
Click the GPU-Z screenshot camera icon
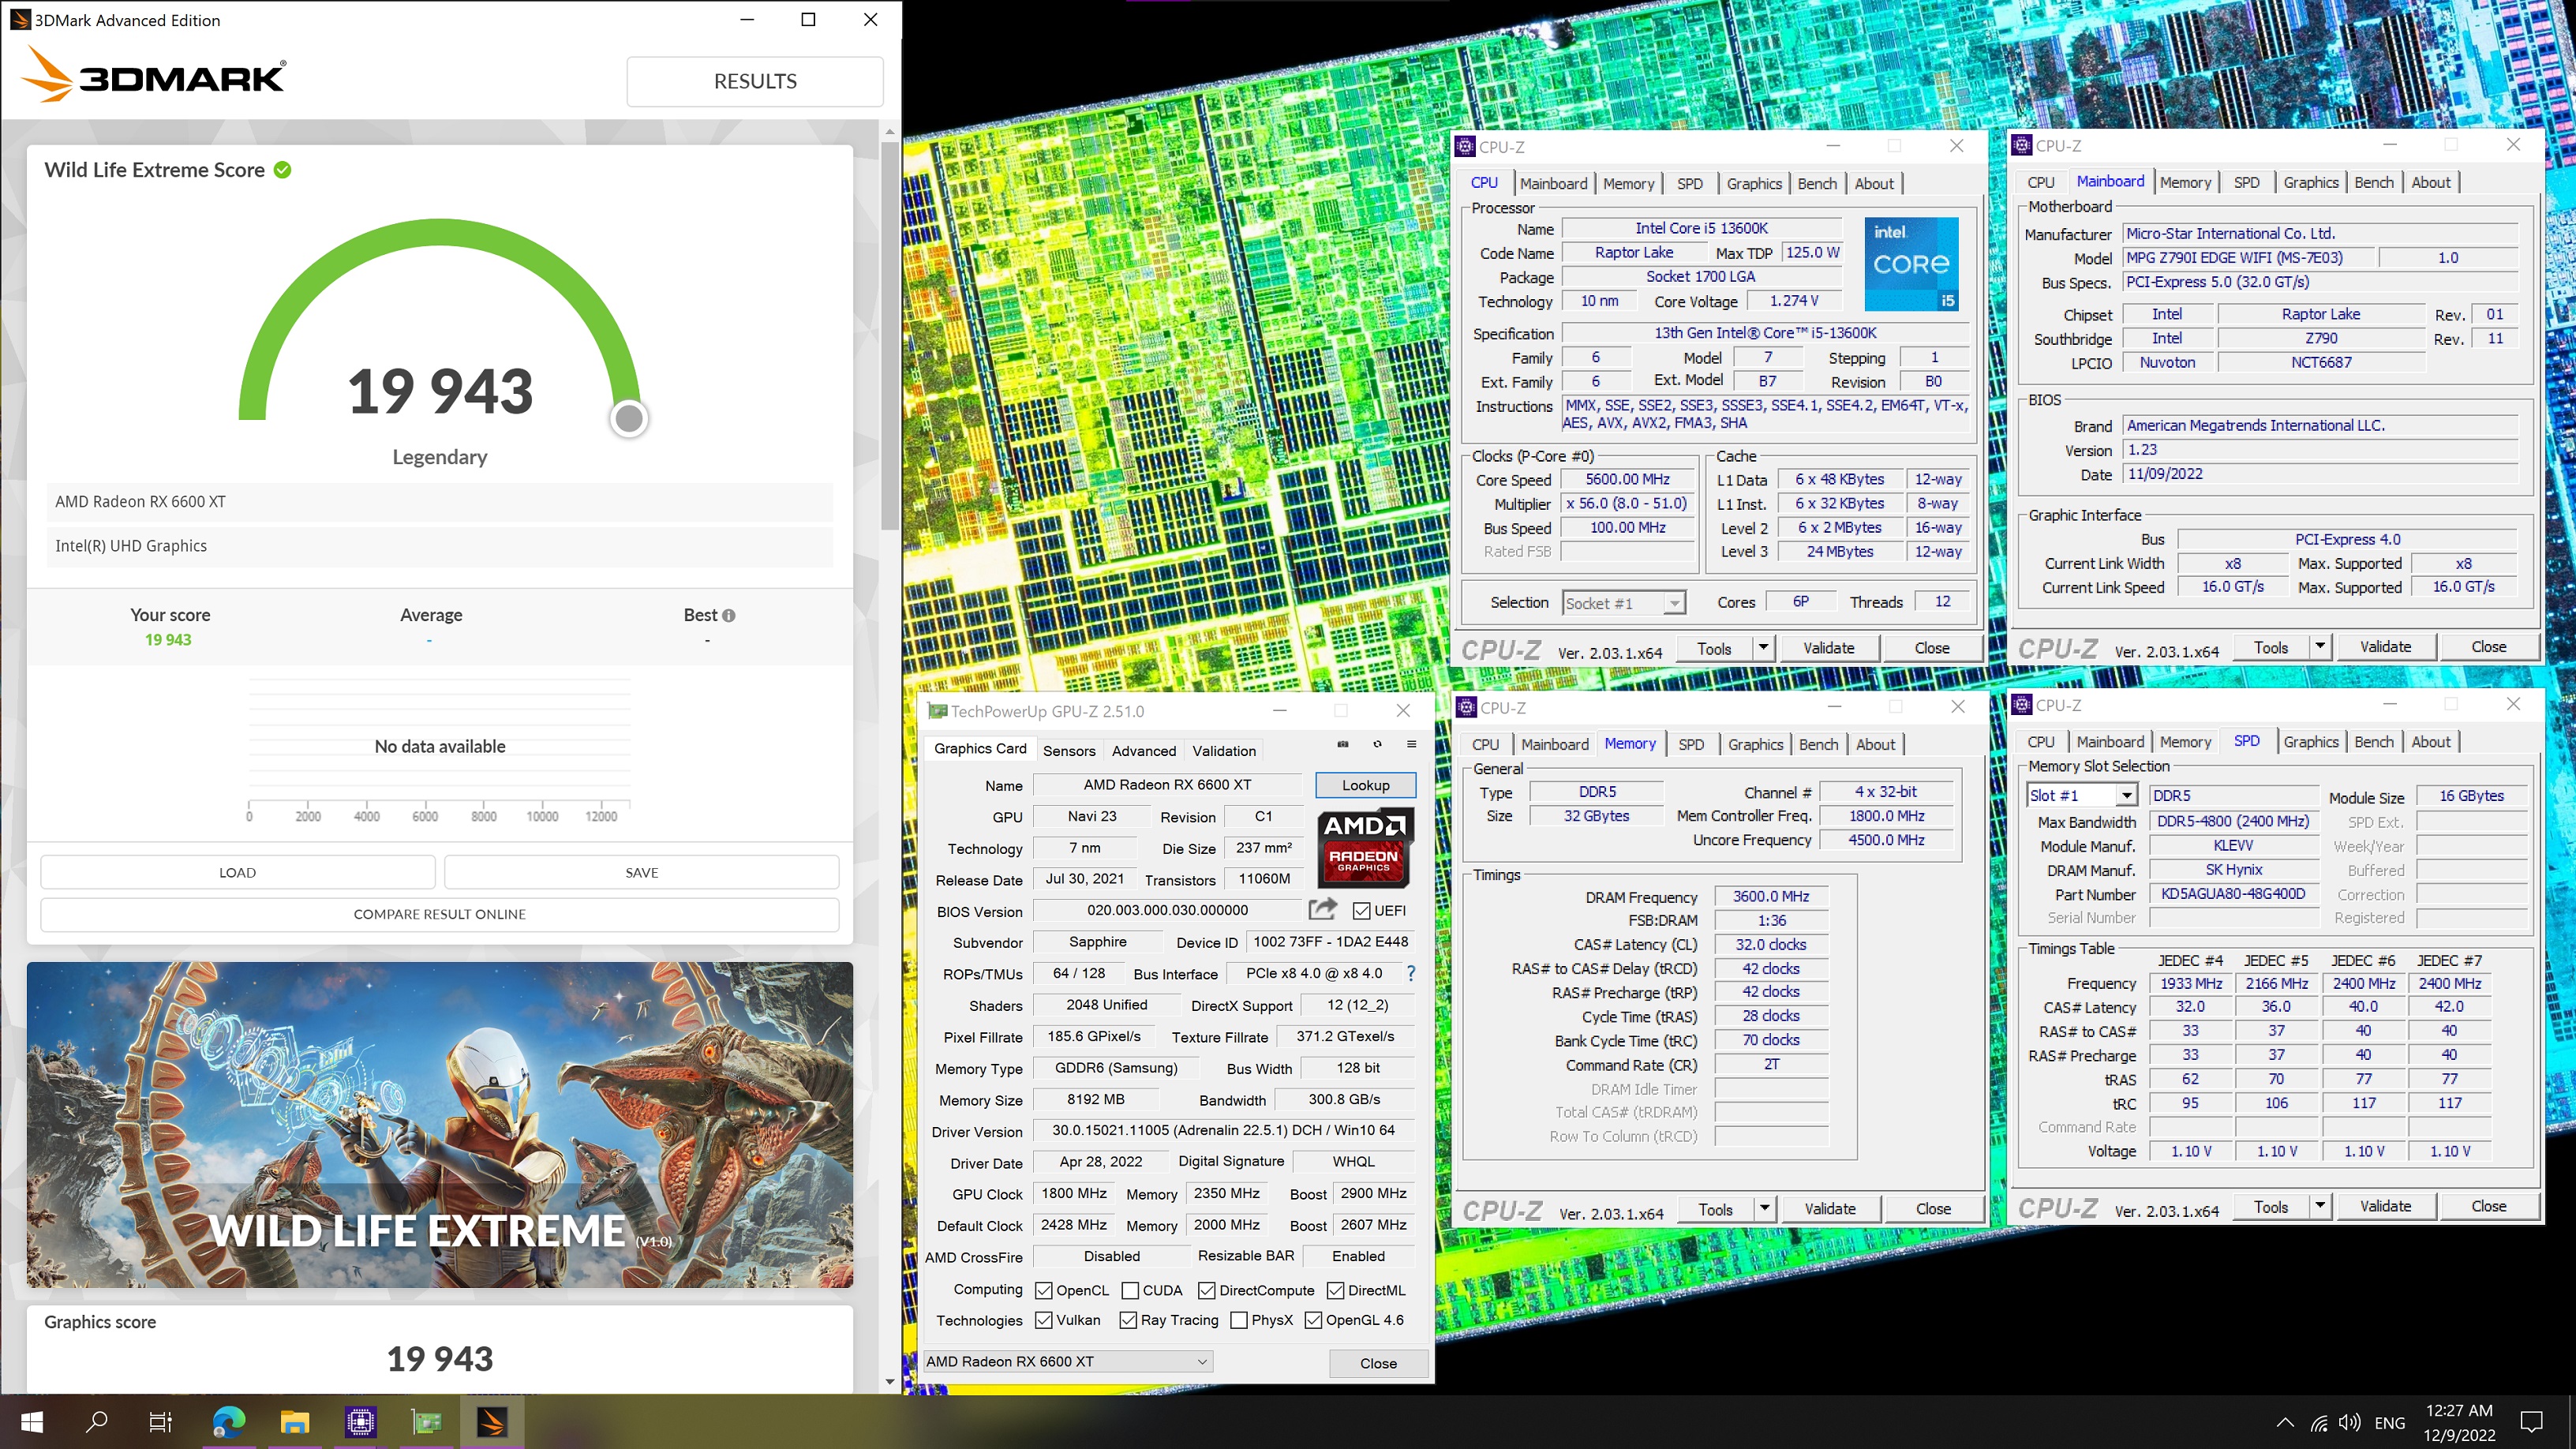click(1343, 744)
